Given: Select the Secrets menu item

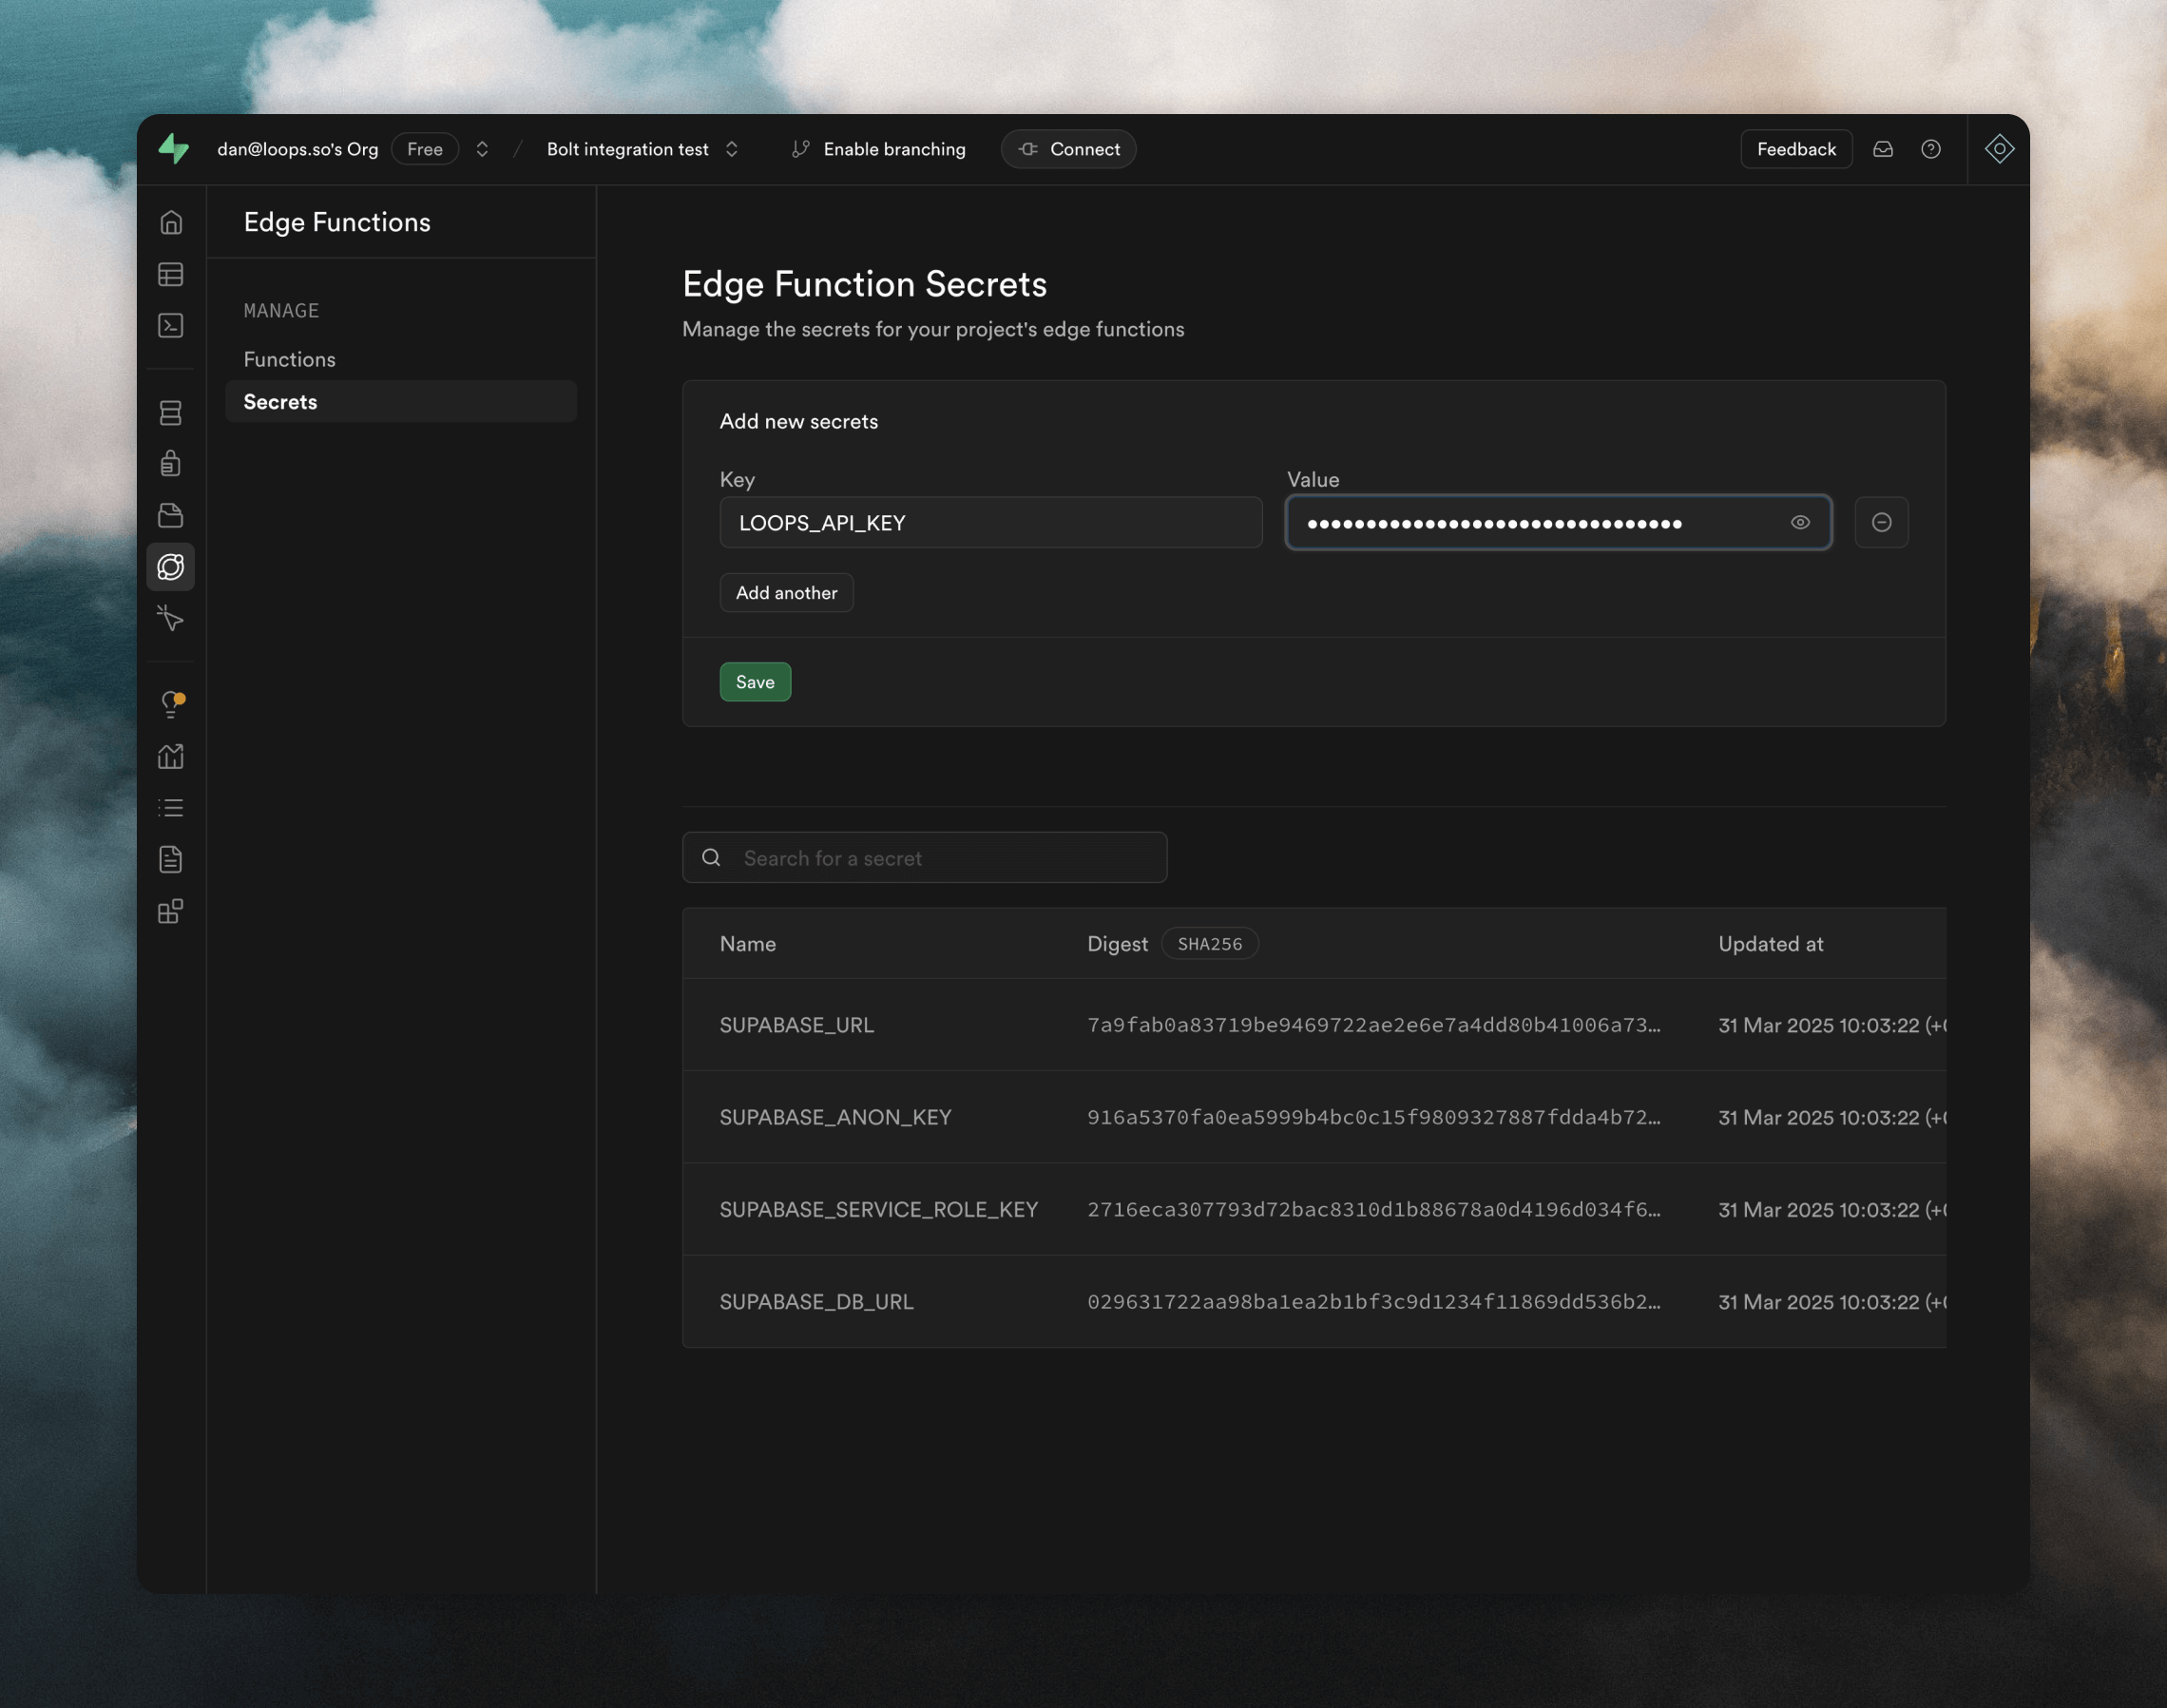Looking at the screenshot, I should [x=401, y=402].
